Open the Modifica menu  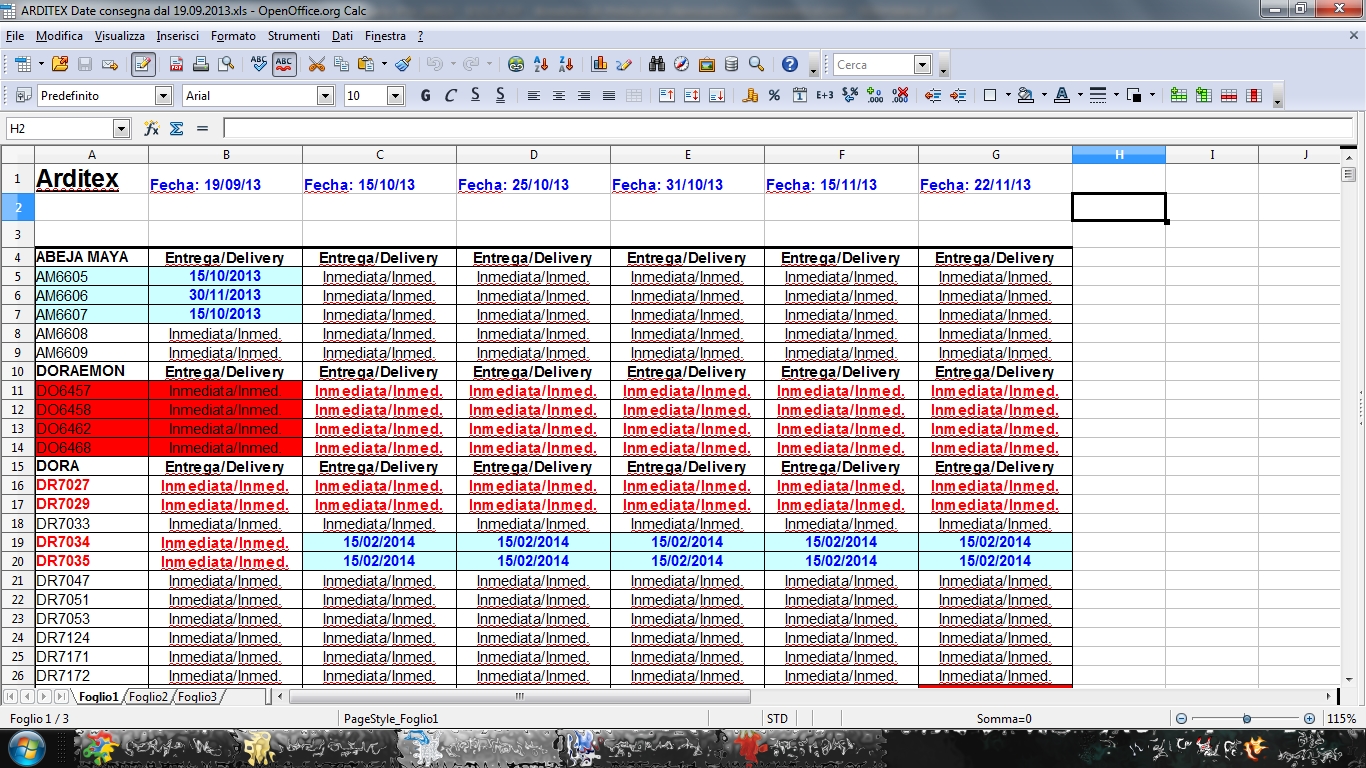tap(59, 36)
